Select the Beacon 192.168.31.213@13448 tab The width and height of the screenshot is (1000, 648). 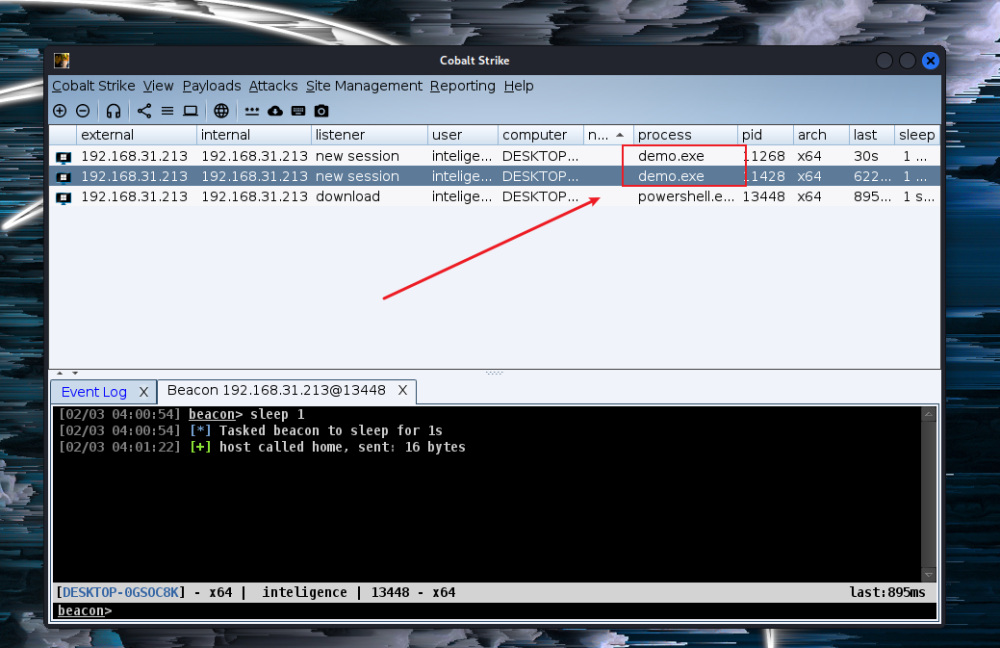276,390
